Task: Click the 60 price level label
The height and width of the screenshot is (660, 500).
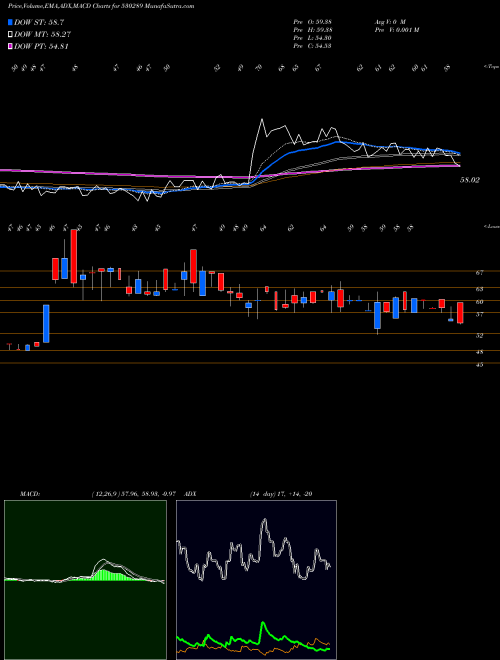Action: click(479, 302)
